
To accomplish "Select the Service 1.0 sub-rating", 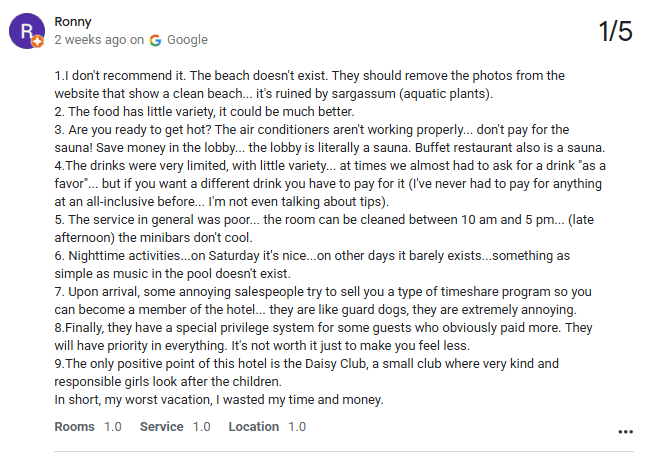I will 175,427.
